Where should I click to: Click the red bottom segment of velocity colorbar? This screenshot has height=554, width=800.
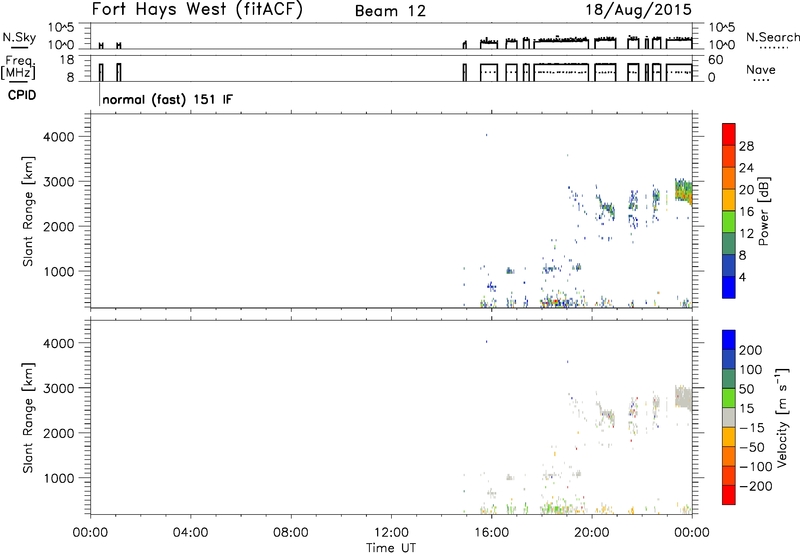pos(729,495)
